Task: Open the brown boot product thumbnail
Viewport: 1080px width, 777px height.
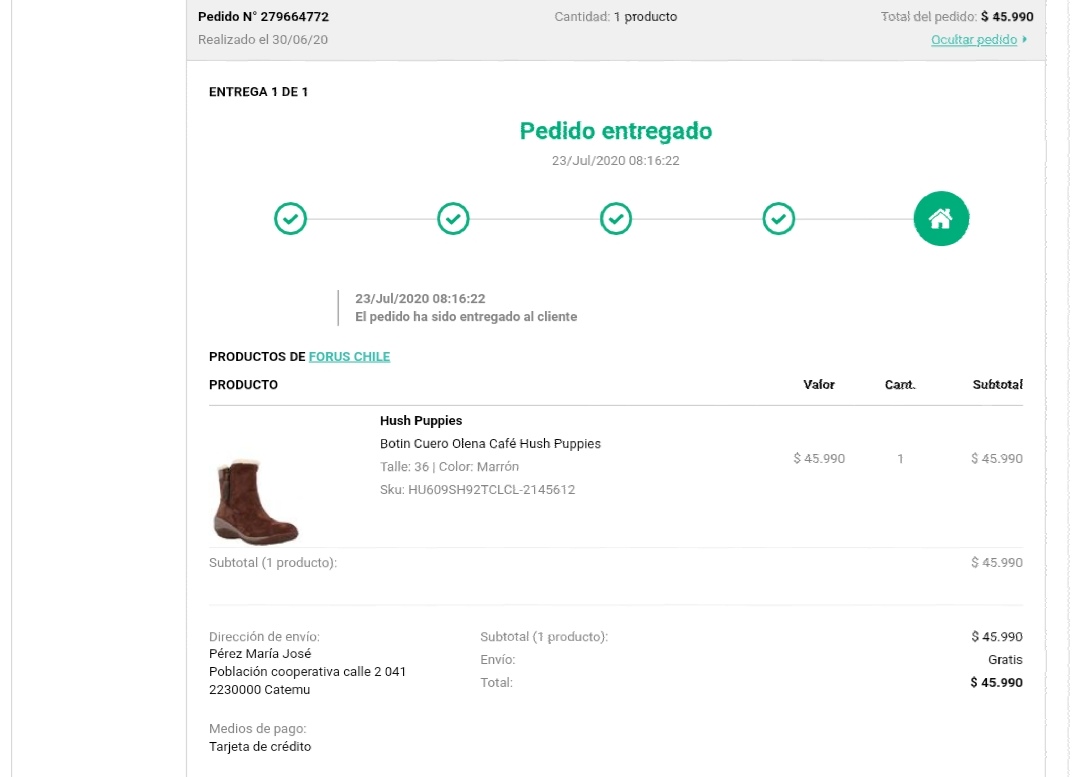Action: (256, 501)
